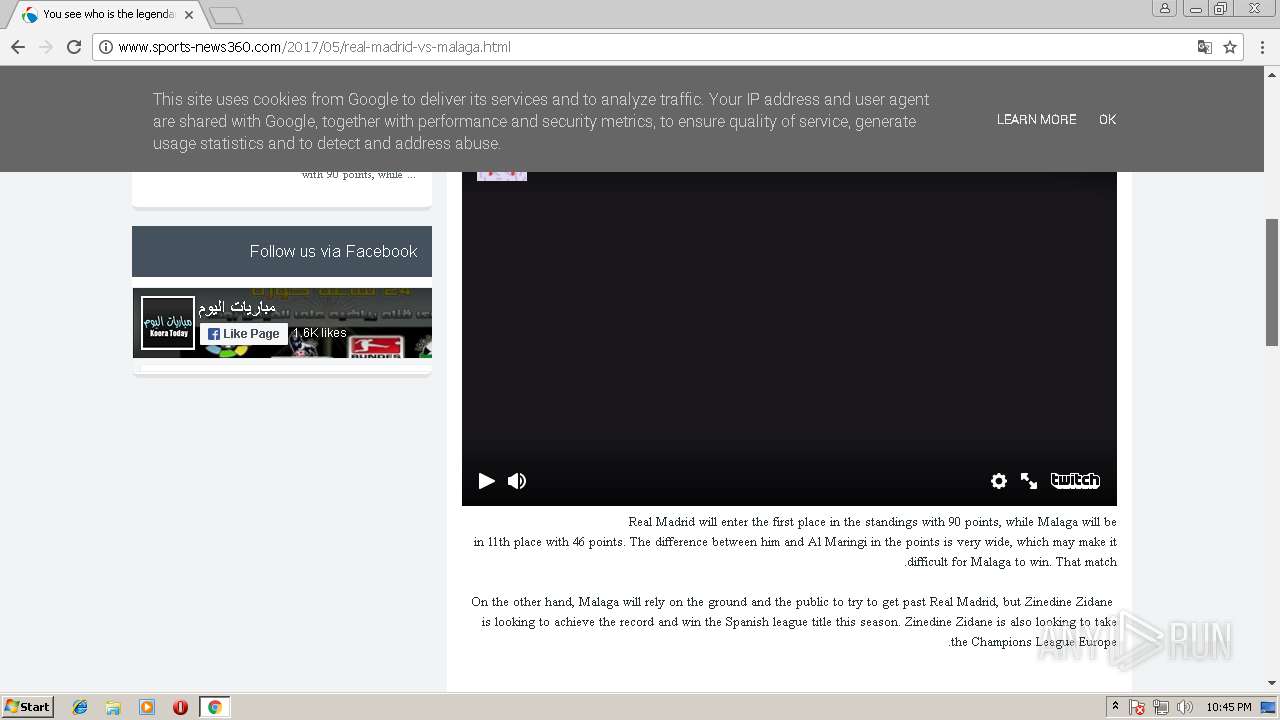
Task: Show hidden tray icons arrow
Action: point(1115,707)
